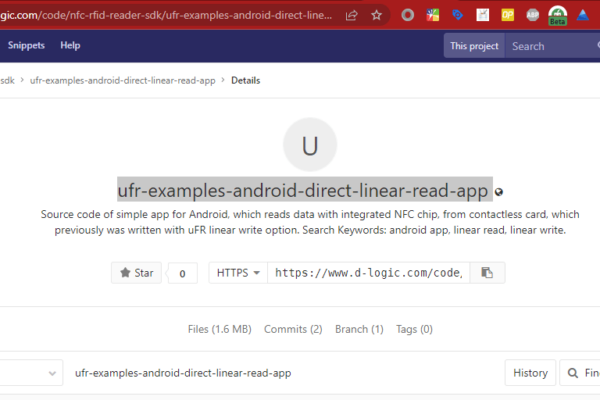Open the colorful square extension icon
This screenshot has width=600, height=400.
point(432,15)
